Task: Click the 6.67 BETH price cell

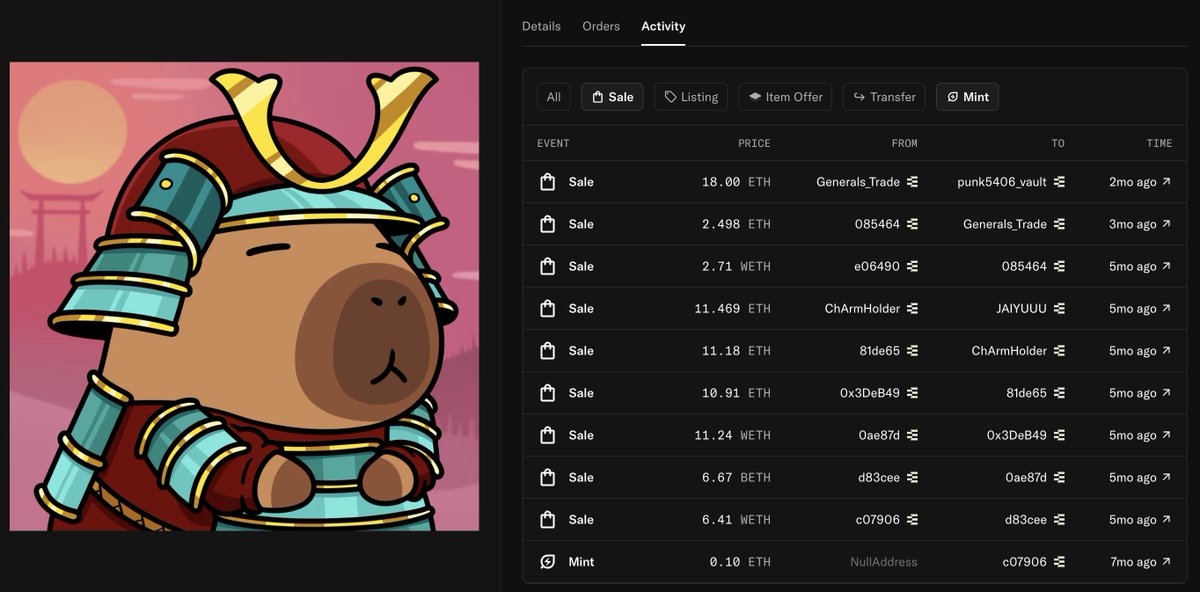Action: click(736, 477)
